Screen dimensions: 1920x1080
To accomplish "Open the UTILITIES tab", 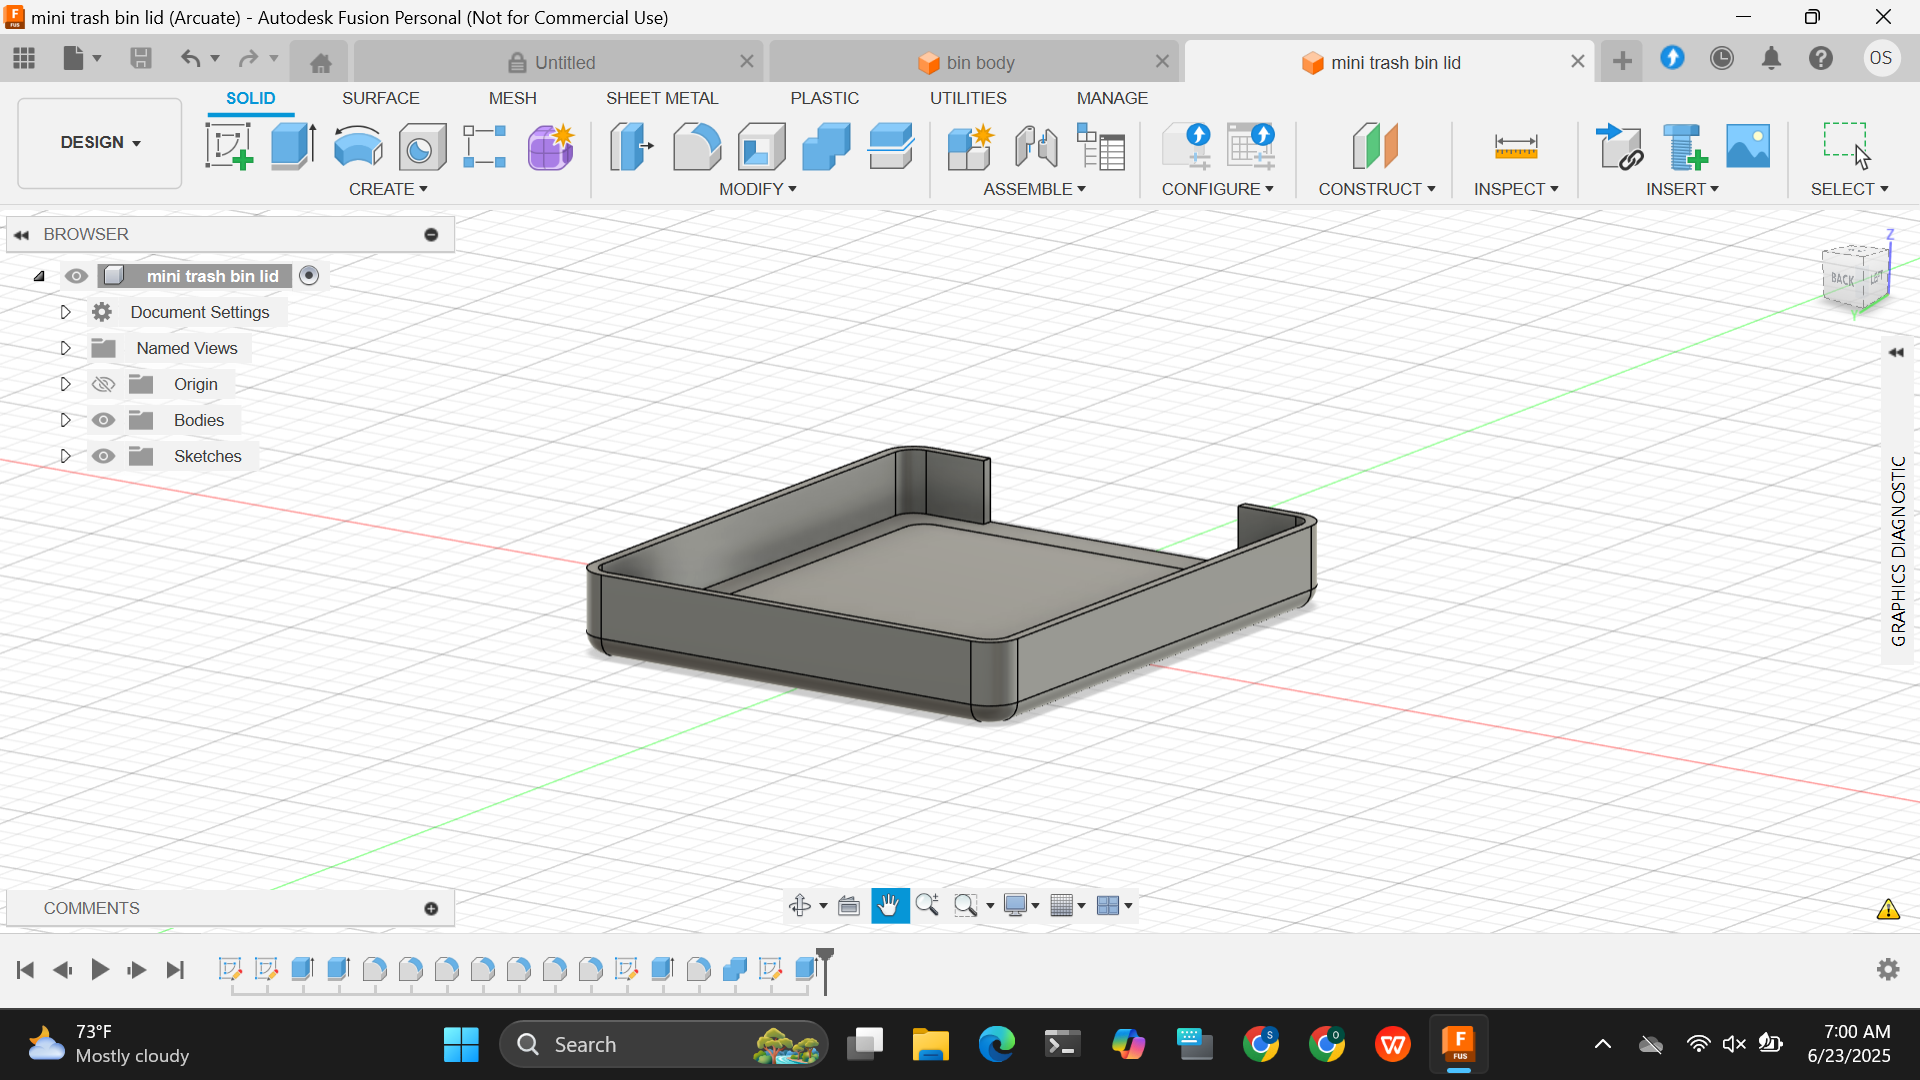I will coord(968,98).
